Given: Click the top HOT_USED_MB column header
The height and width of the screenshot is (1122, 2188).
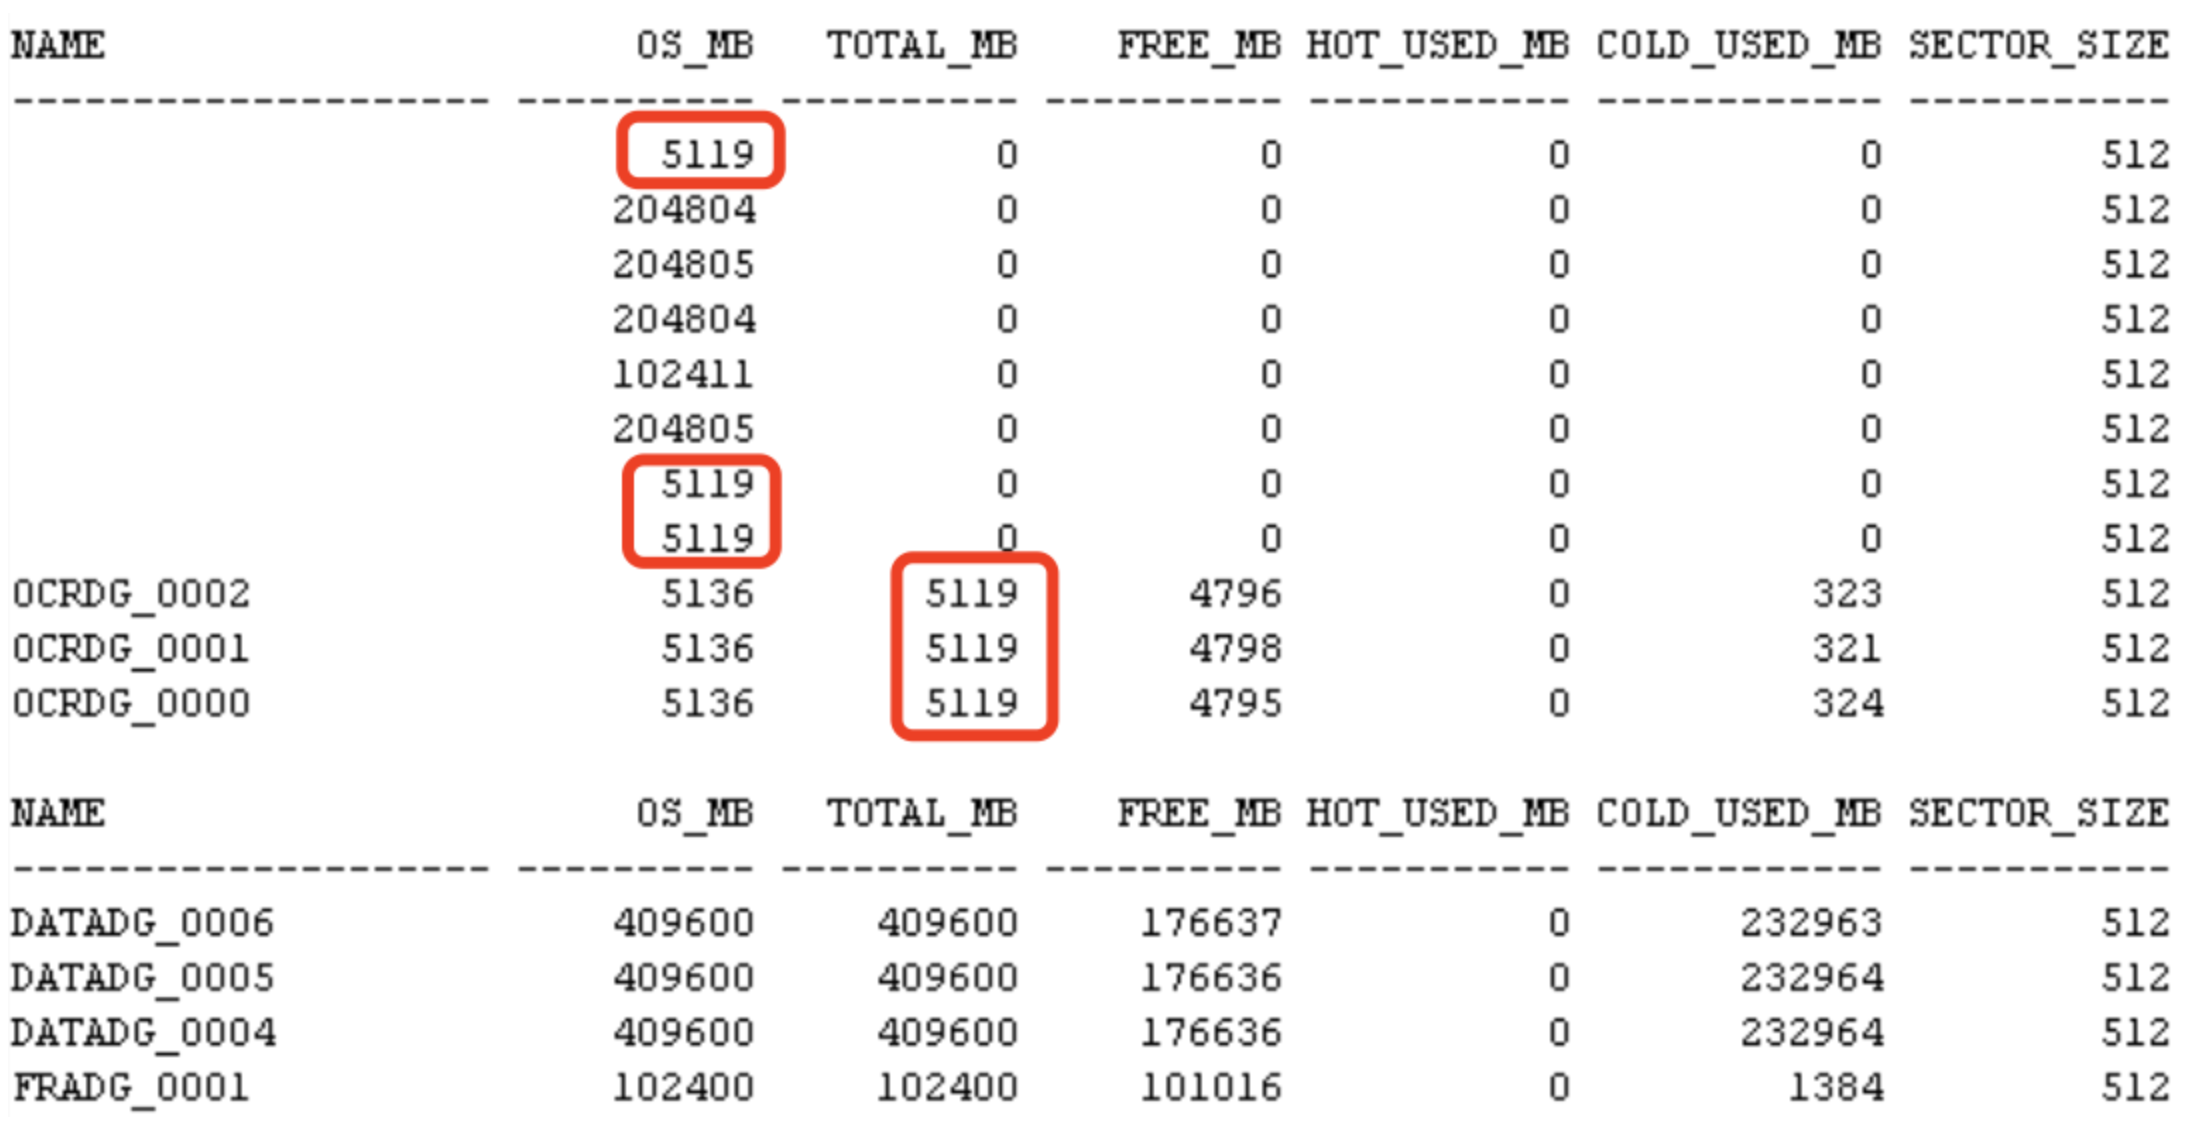Looking at the screenshot, I should coord(1438,45).
